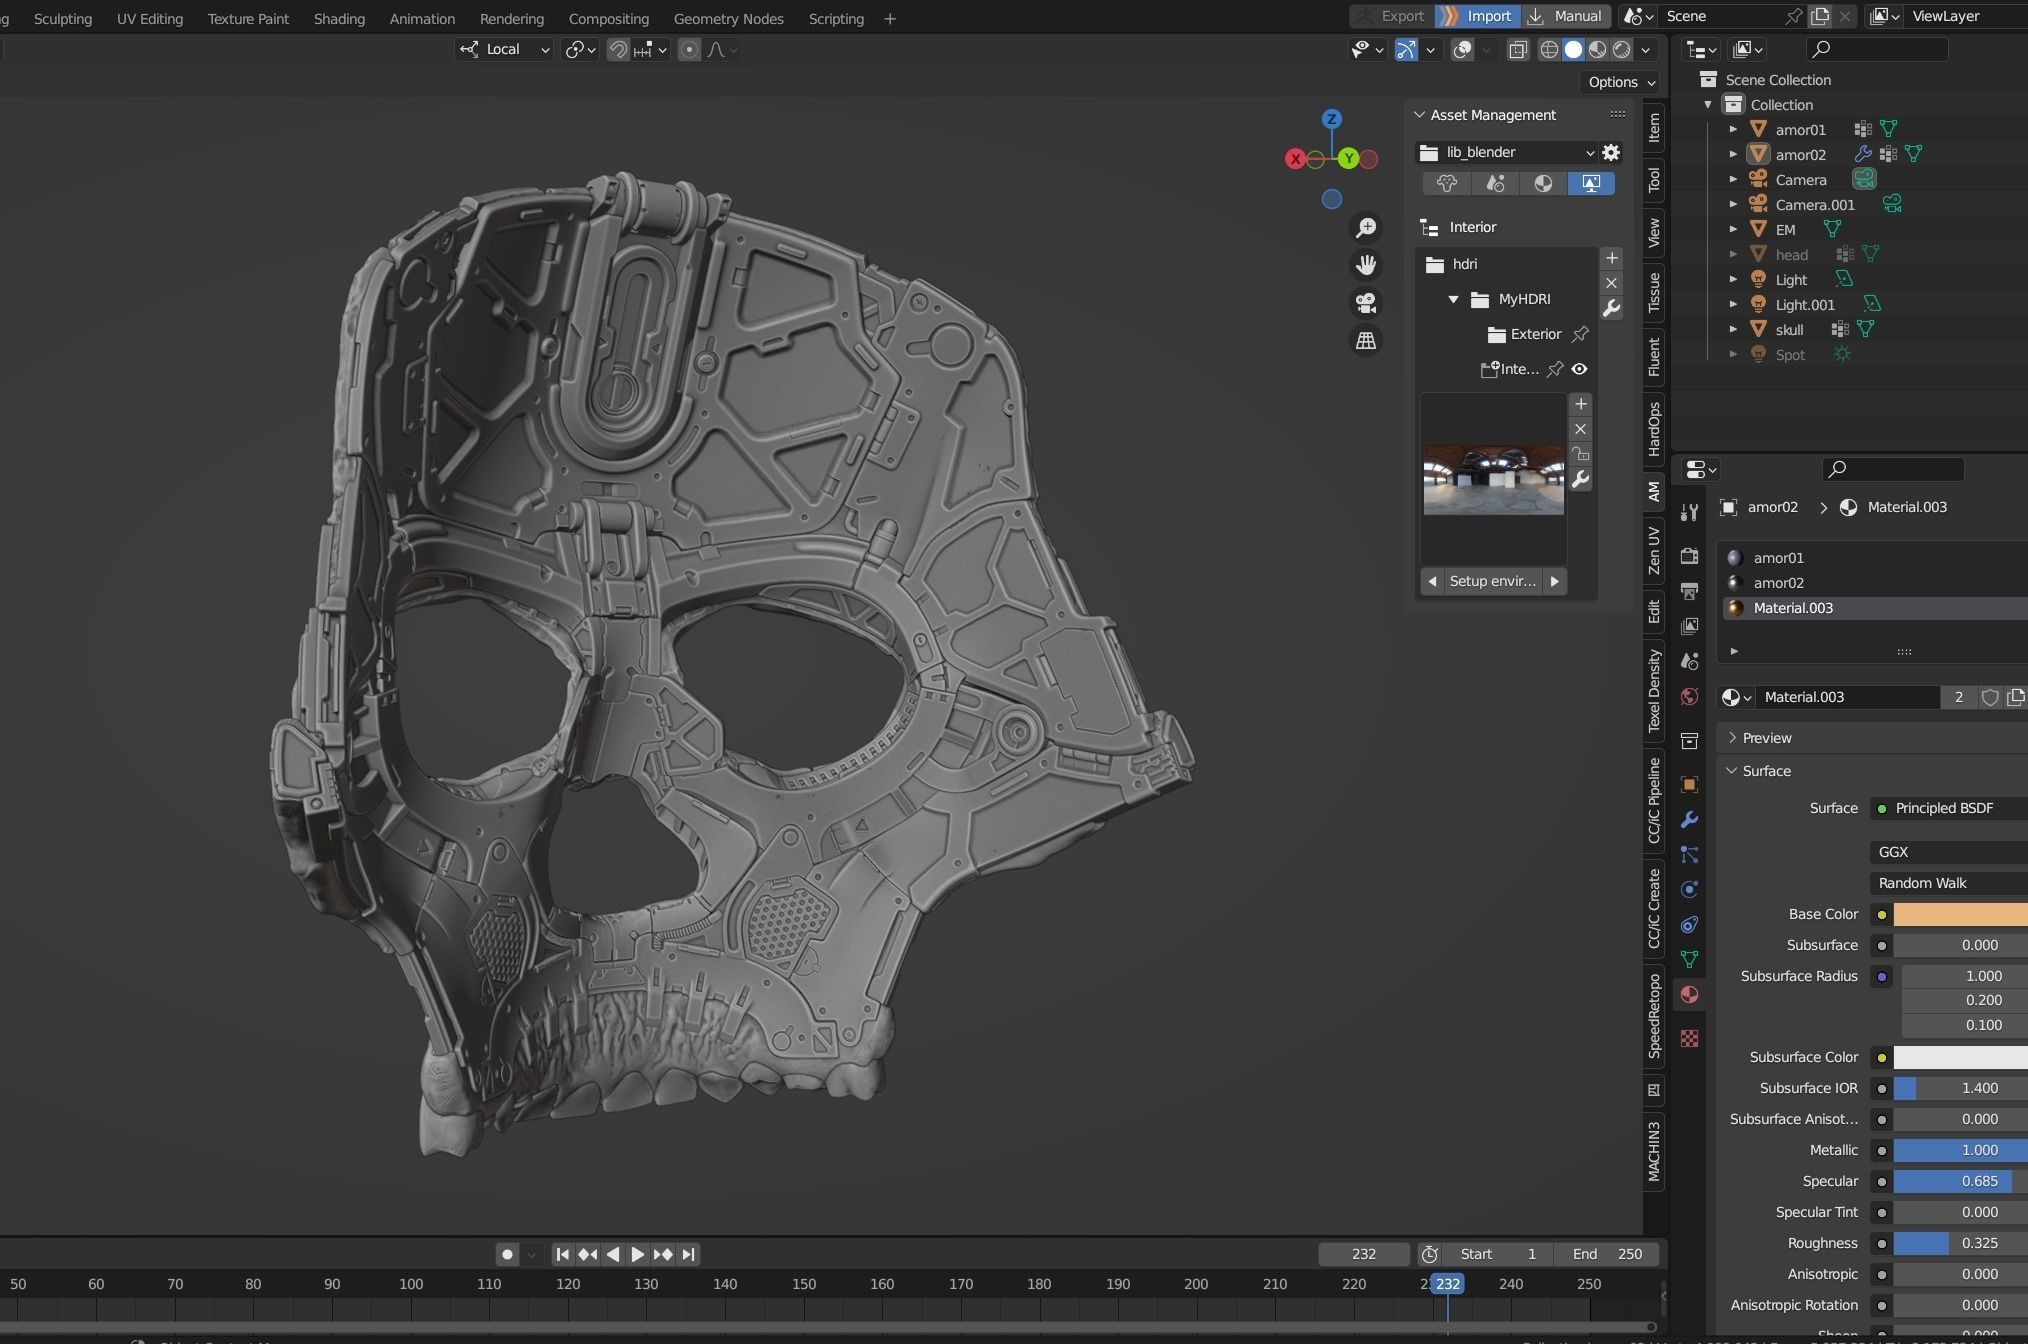The width and height of the screenshot is (2028, 1344).
Task: Open the Material properties tab icon
Action: [1689, 994]
